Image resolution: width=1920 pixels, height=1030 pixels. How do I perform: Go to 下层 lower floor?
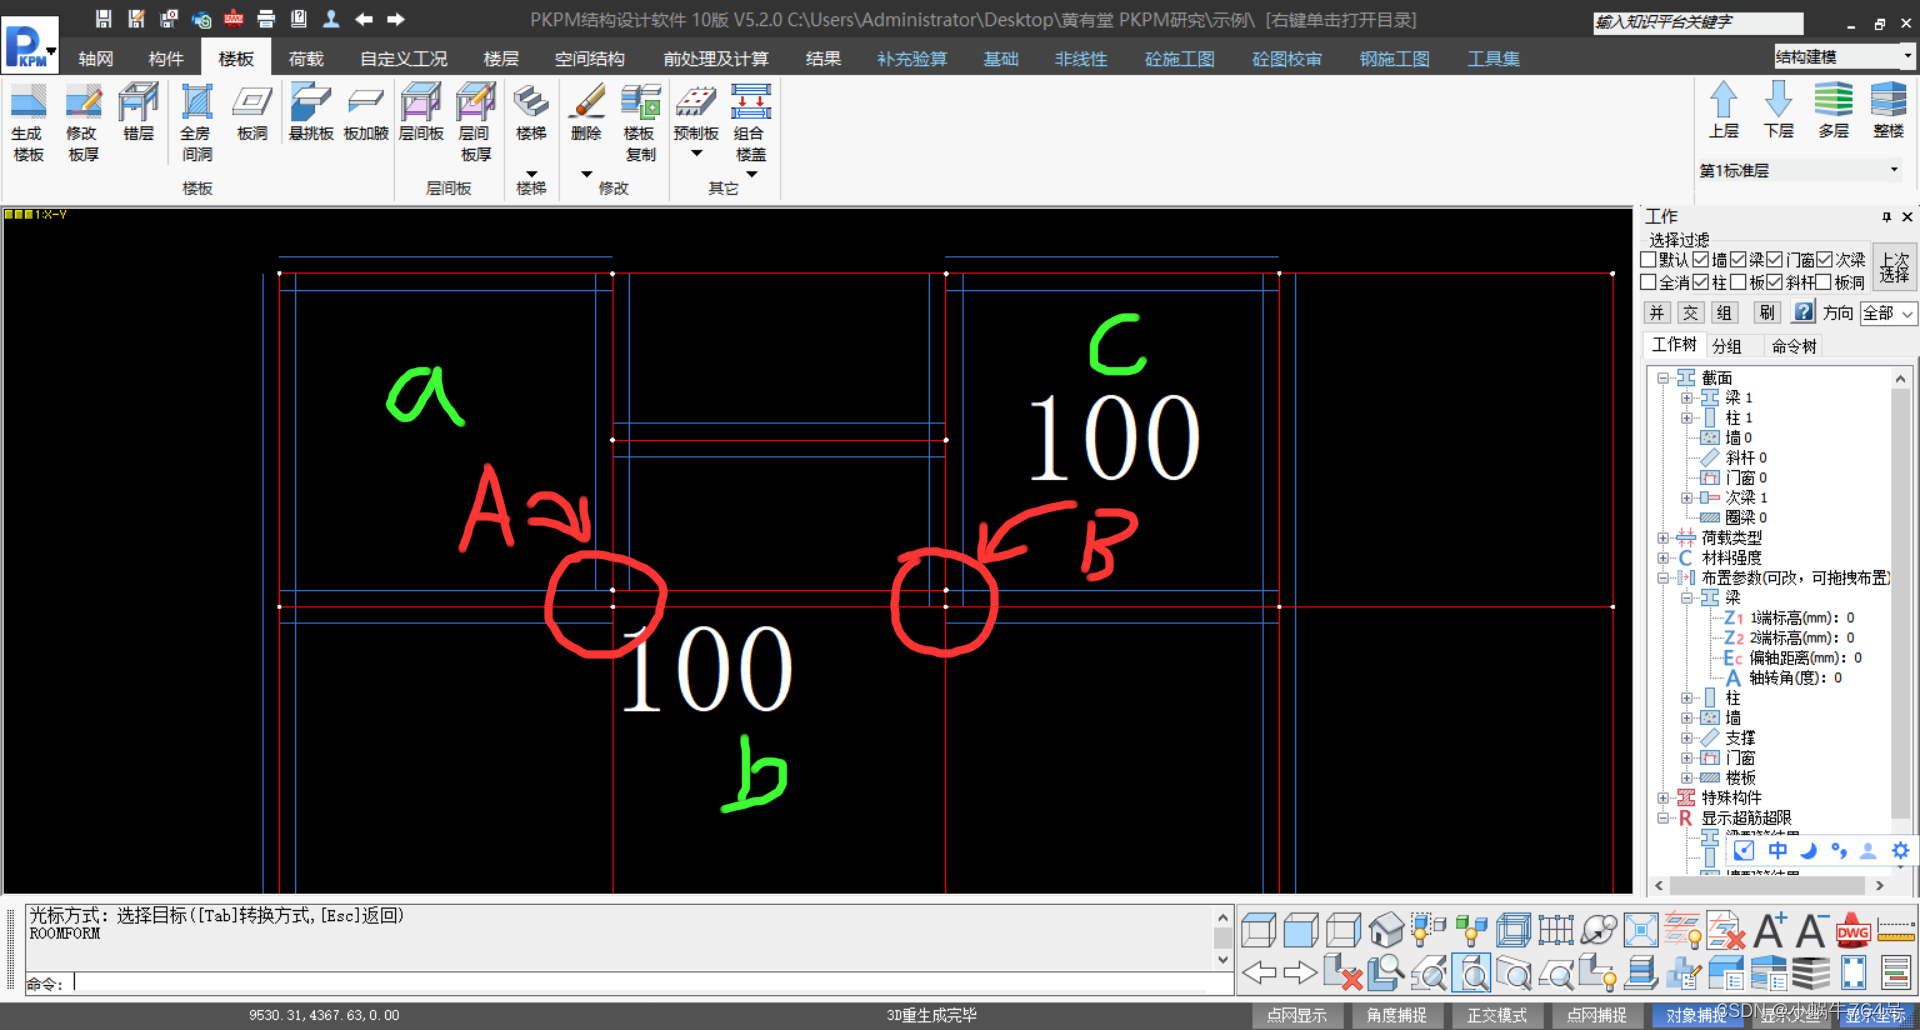point(1778,110)
